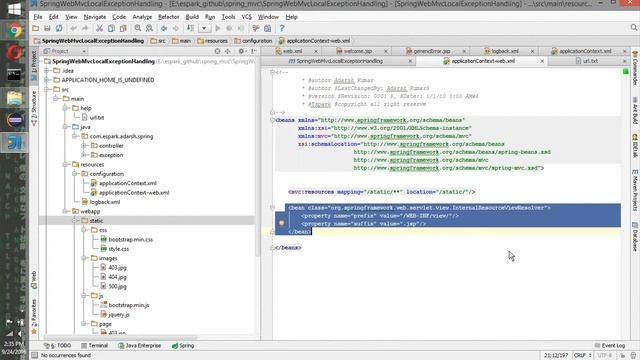Viewport: 640px width, 360px height.
Task: Click the Back navigation arrow icon
Action: coord(164,28)
